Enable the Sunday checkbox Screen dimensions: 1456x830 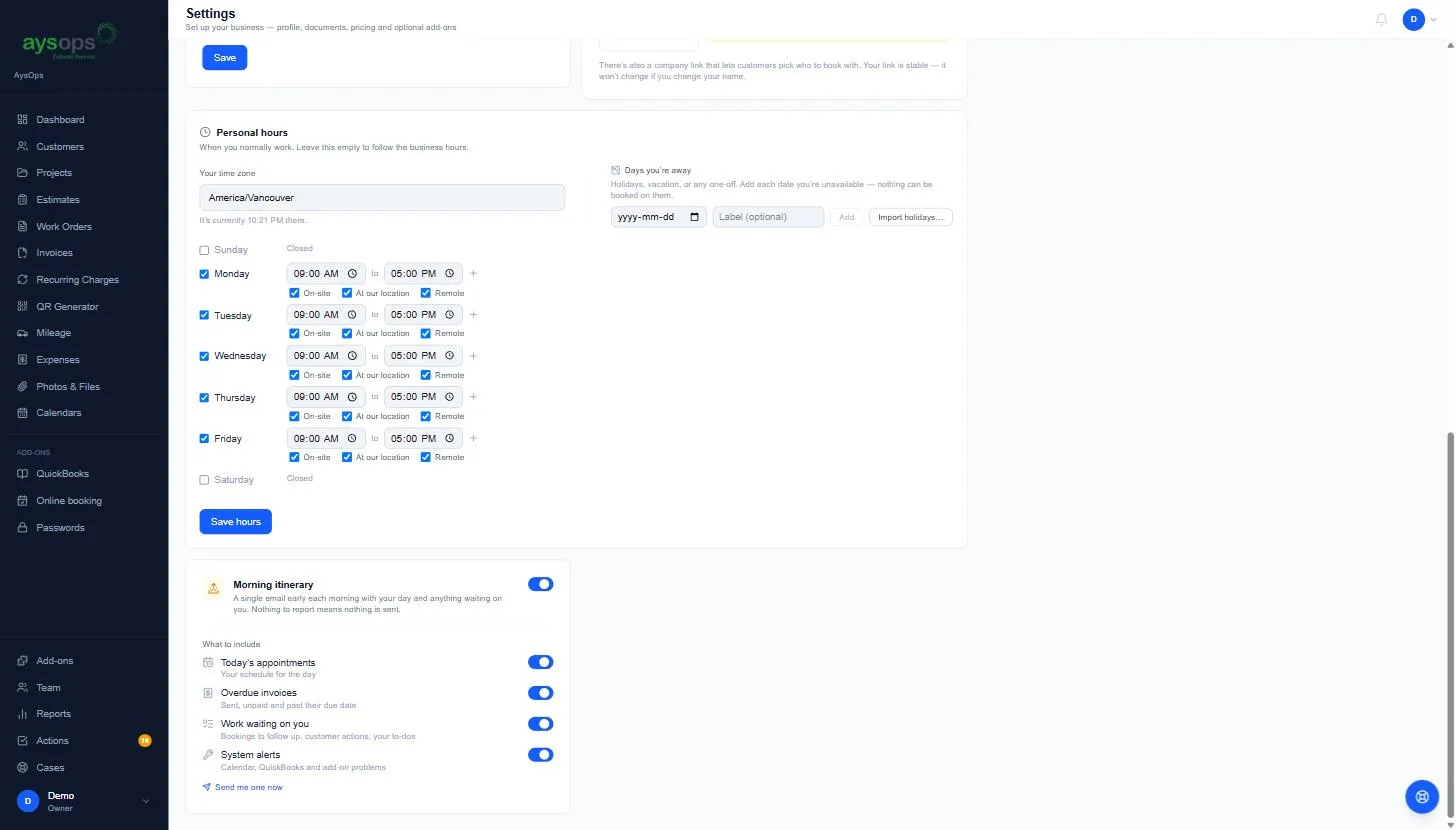[204, 250]
